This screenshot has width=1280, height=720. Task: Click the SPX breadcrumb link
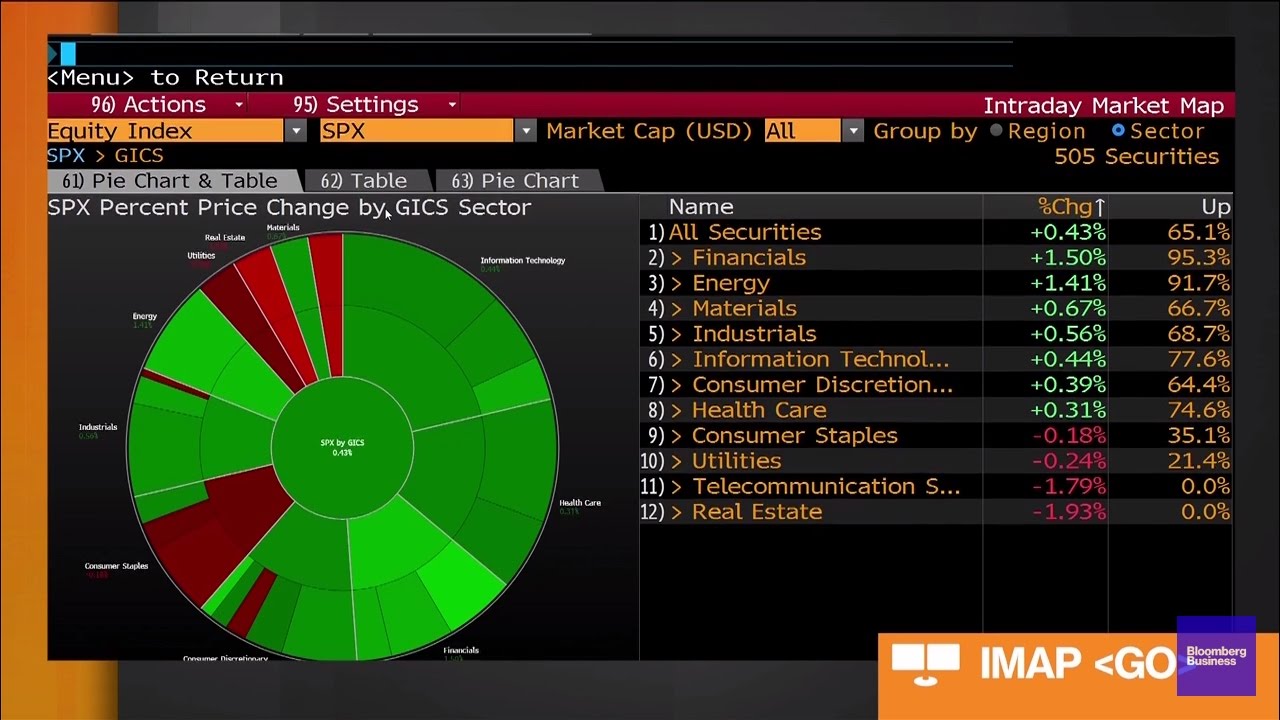66,156
